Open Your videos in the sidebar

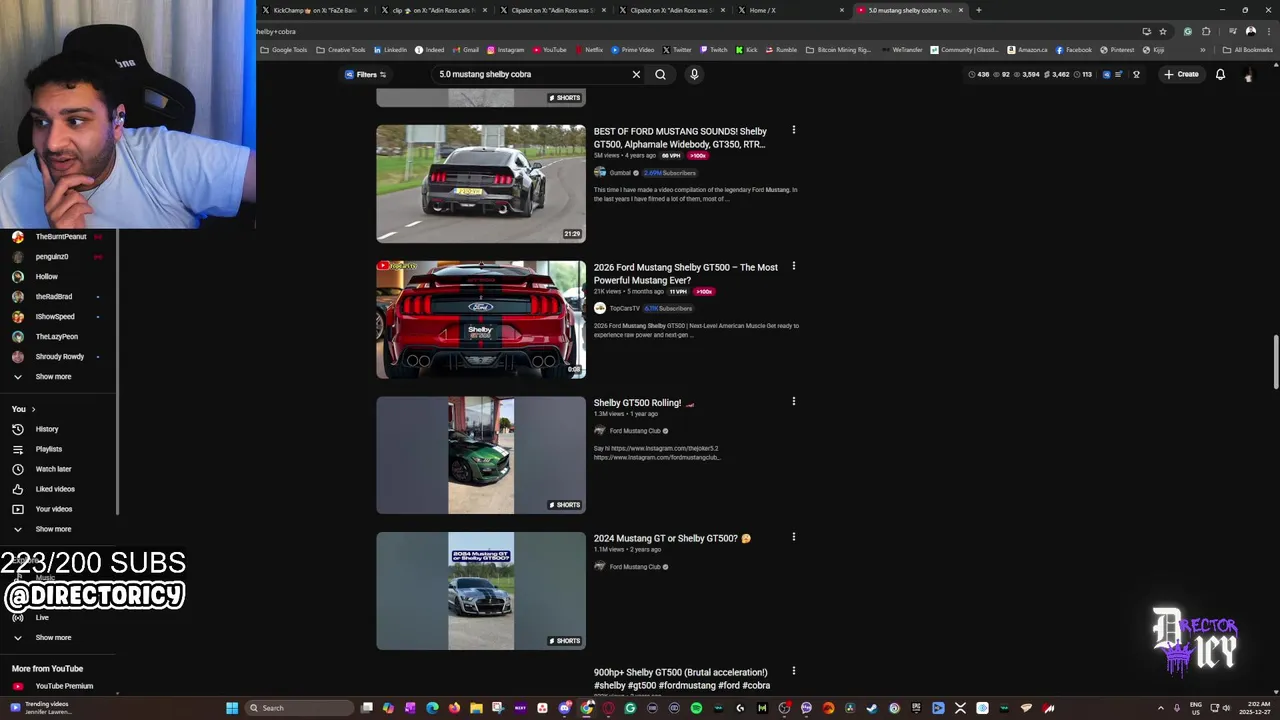54,509
